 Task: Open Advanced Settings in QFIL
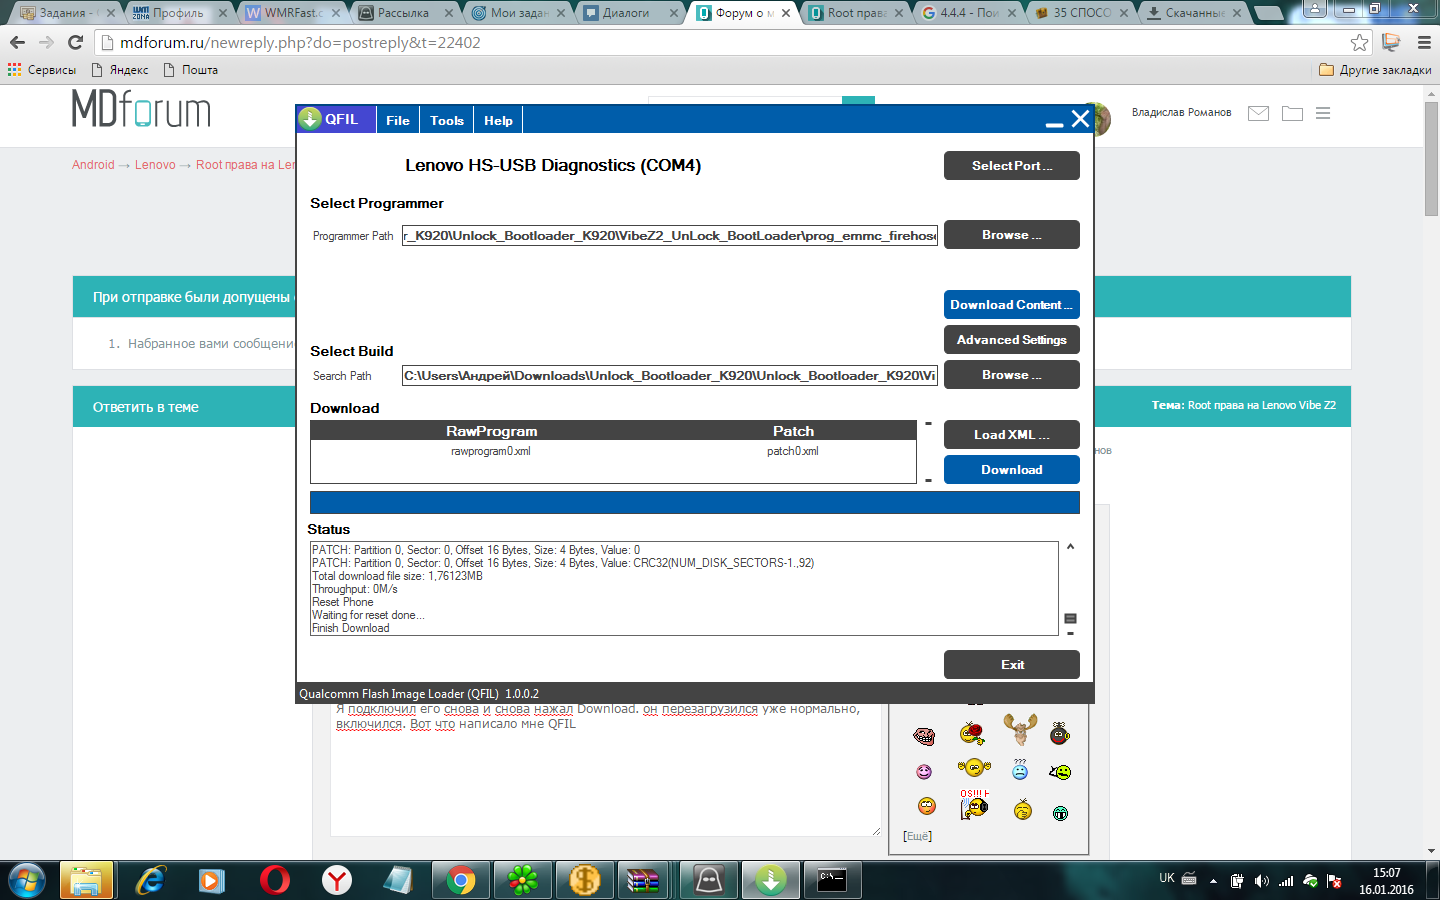point(1012,340)
